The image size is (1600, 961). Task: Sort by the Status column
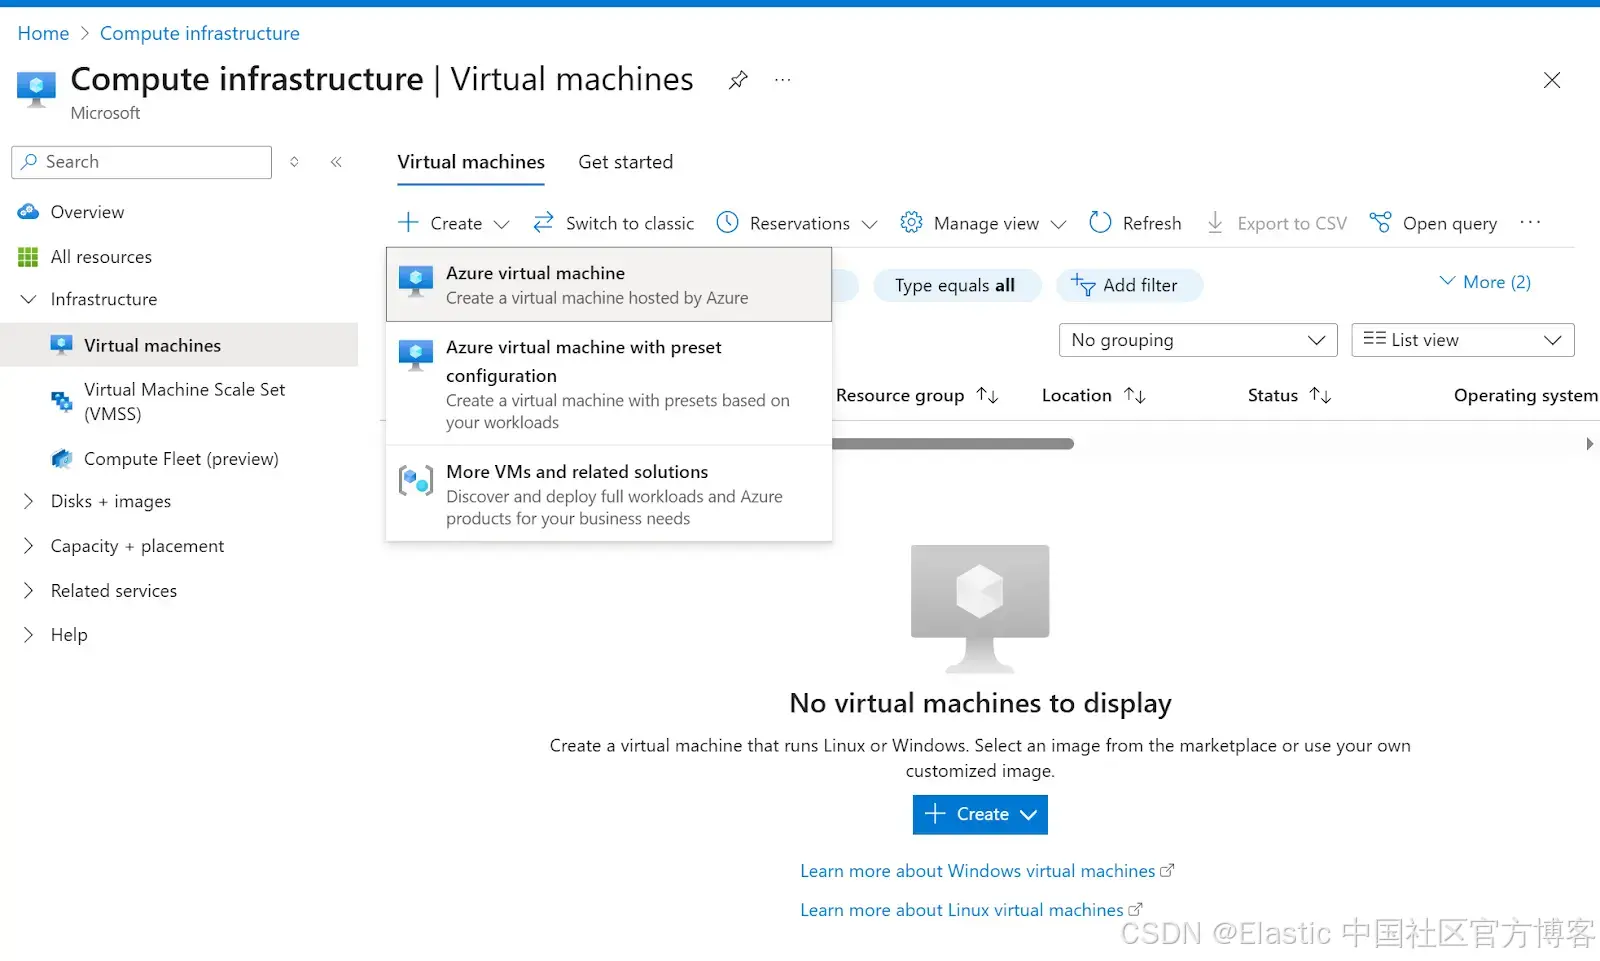pos(1289,396)
